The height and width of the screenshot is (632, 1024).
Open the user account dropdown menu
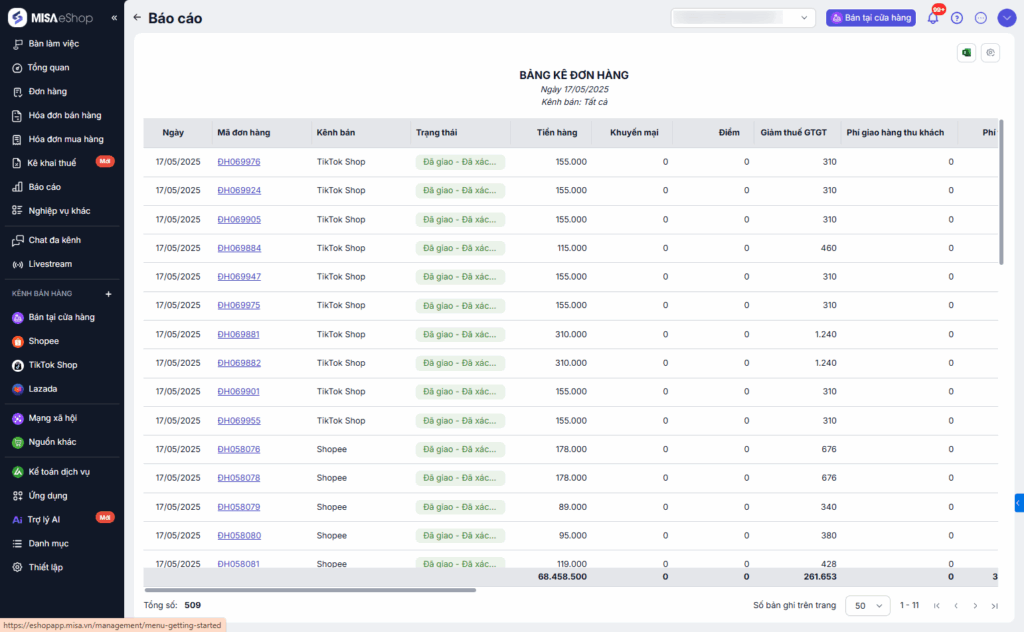(x=1006, y=18)
